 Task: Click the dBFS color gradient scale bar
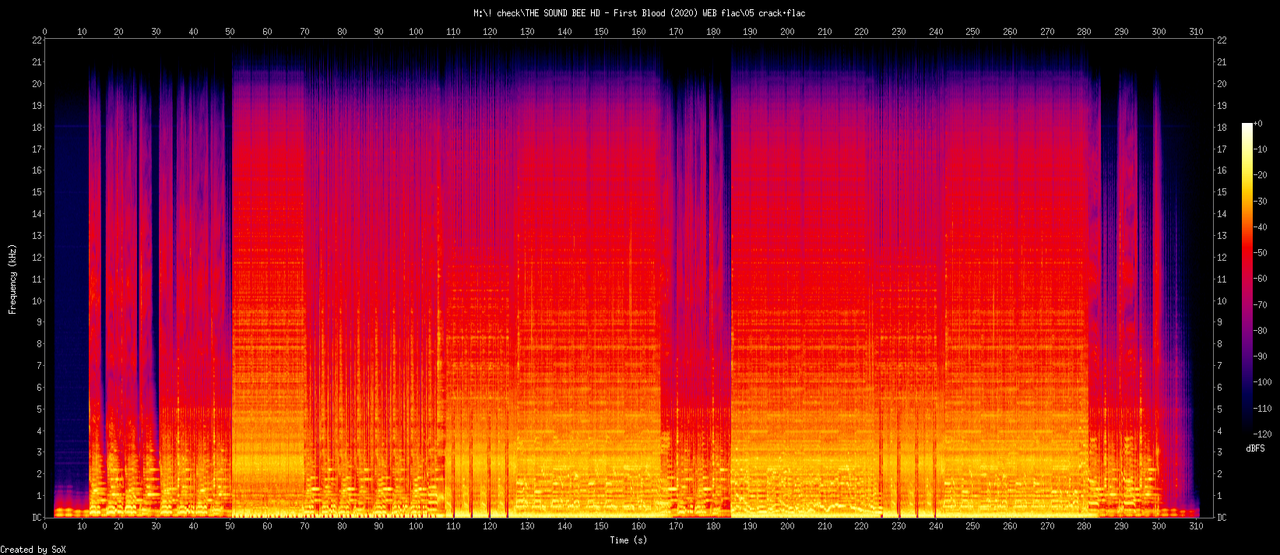pos(1246,280)
